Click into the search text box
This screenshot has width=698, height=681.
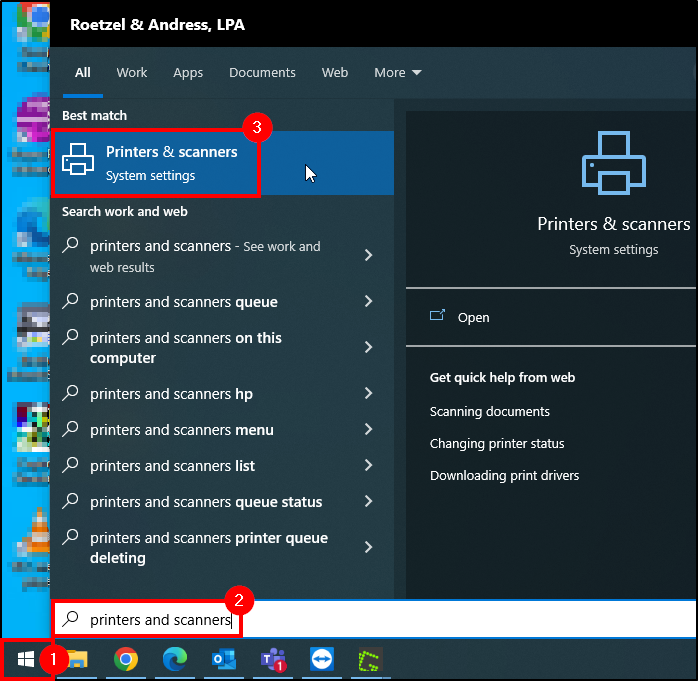click(400, 620)
